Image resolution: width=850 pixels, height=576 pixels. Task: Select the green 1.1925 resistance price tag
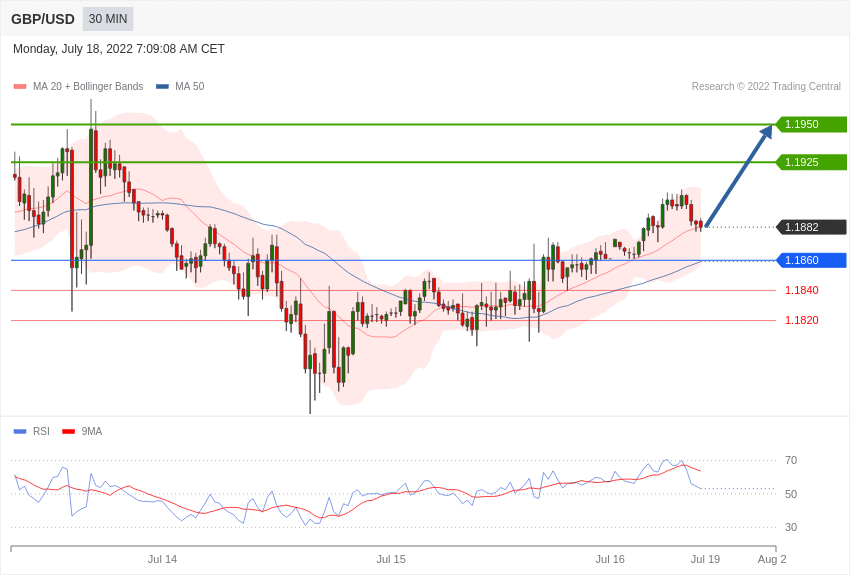click(x=811, y=162)
